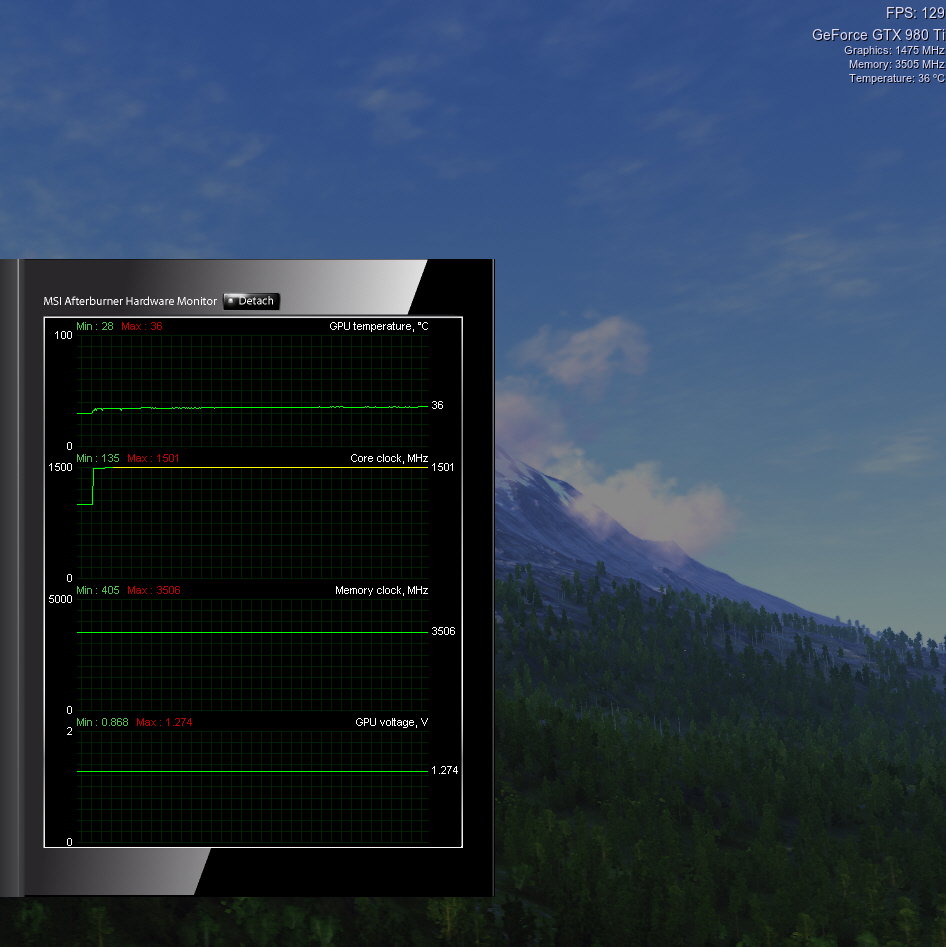The image size is (946, 947).
Task: Click the Detach button in Afterburner monitor
Action: coord(251,301)
